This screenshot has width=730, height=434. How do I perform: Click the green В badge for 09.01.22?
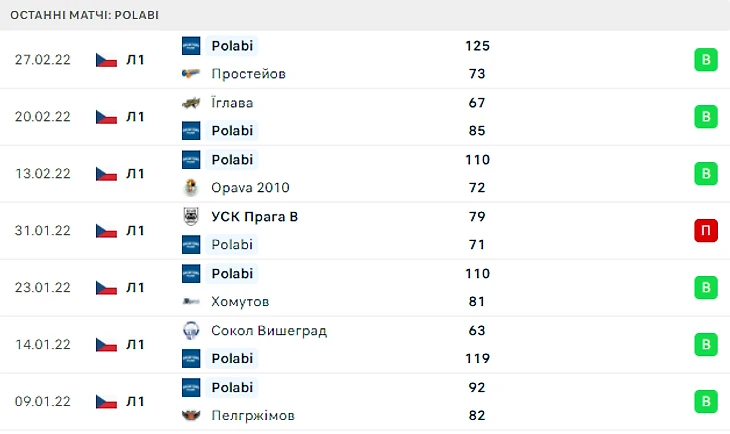coord(706,401)
